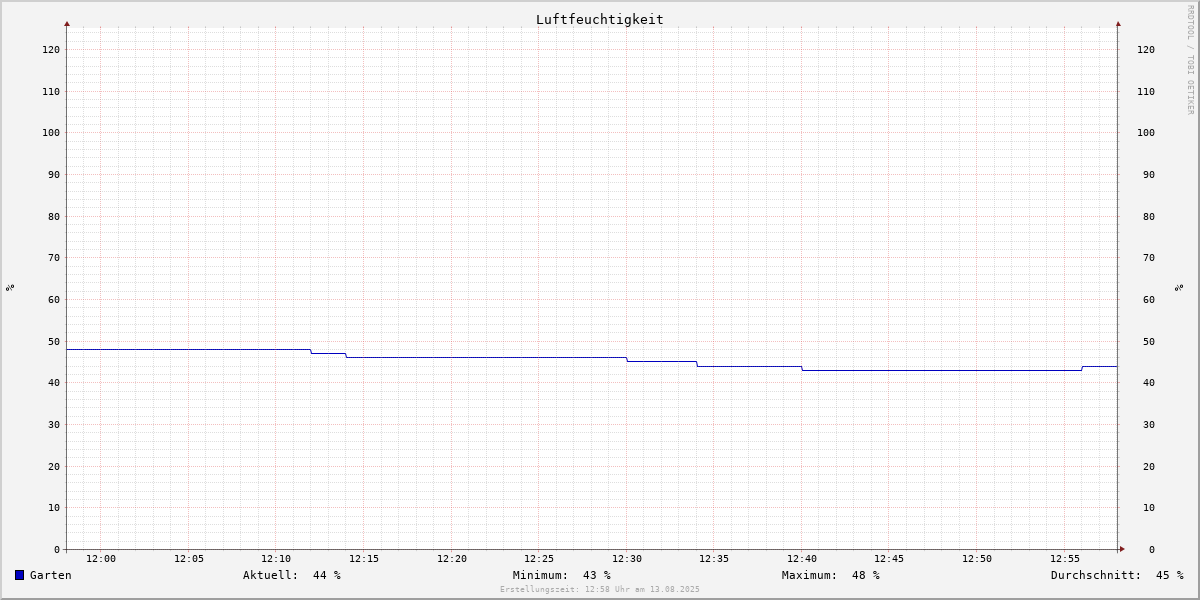Image resolution: width=1200 pixels, height=600 pixels.
Task: Click the 100 label on the right y-axis
Action: pos(1146,132)
